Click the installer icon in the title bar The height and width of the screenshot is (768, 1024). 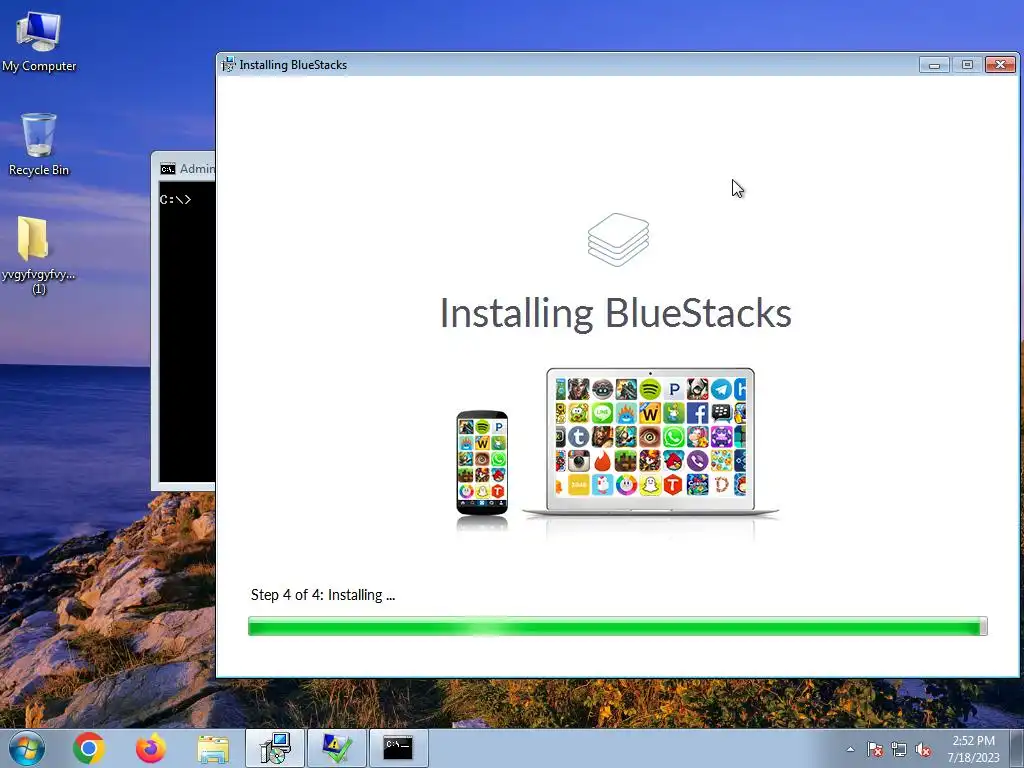[229, 64]
